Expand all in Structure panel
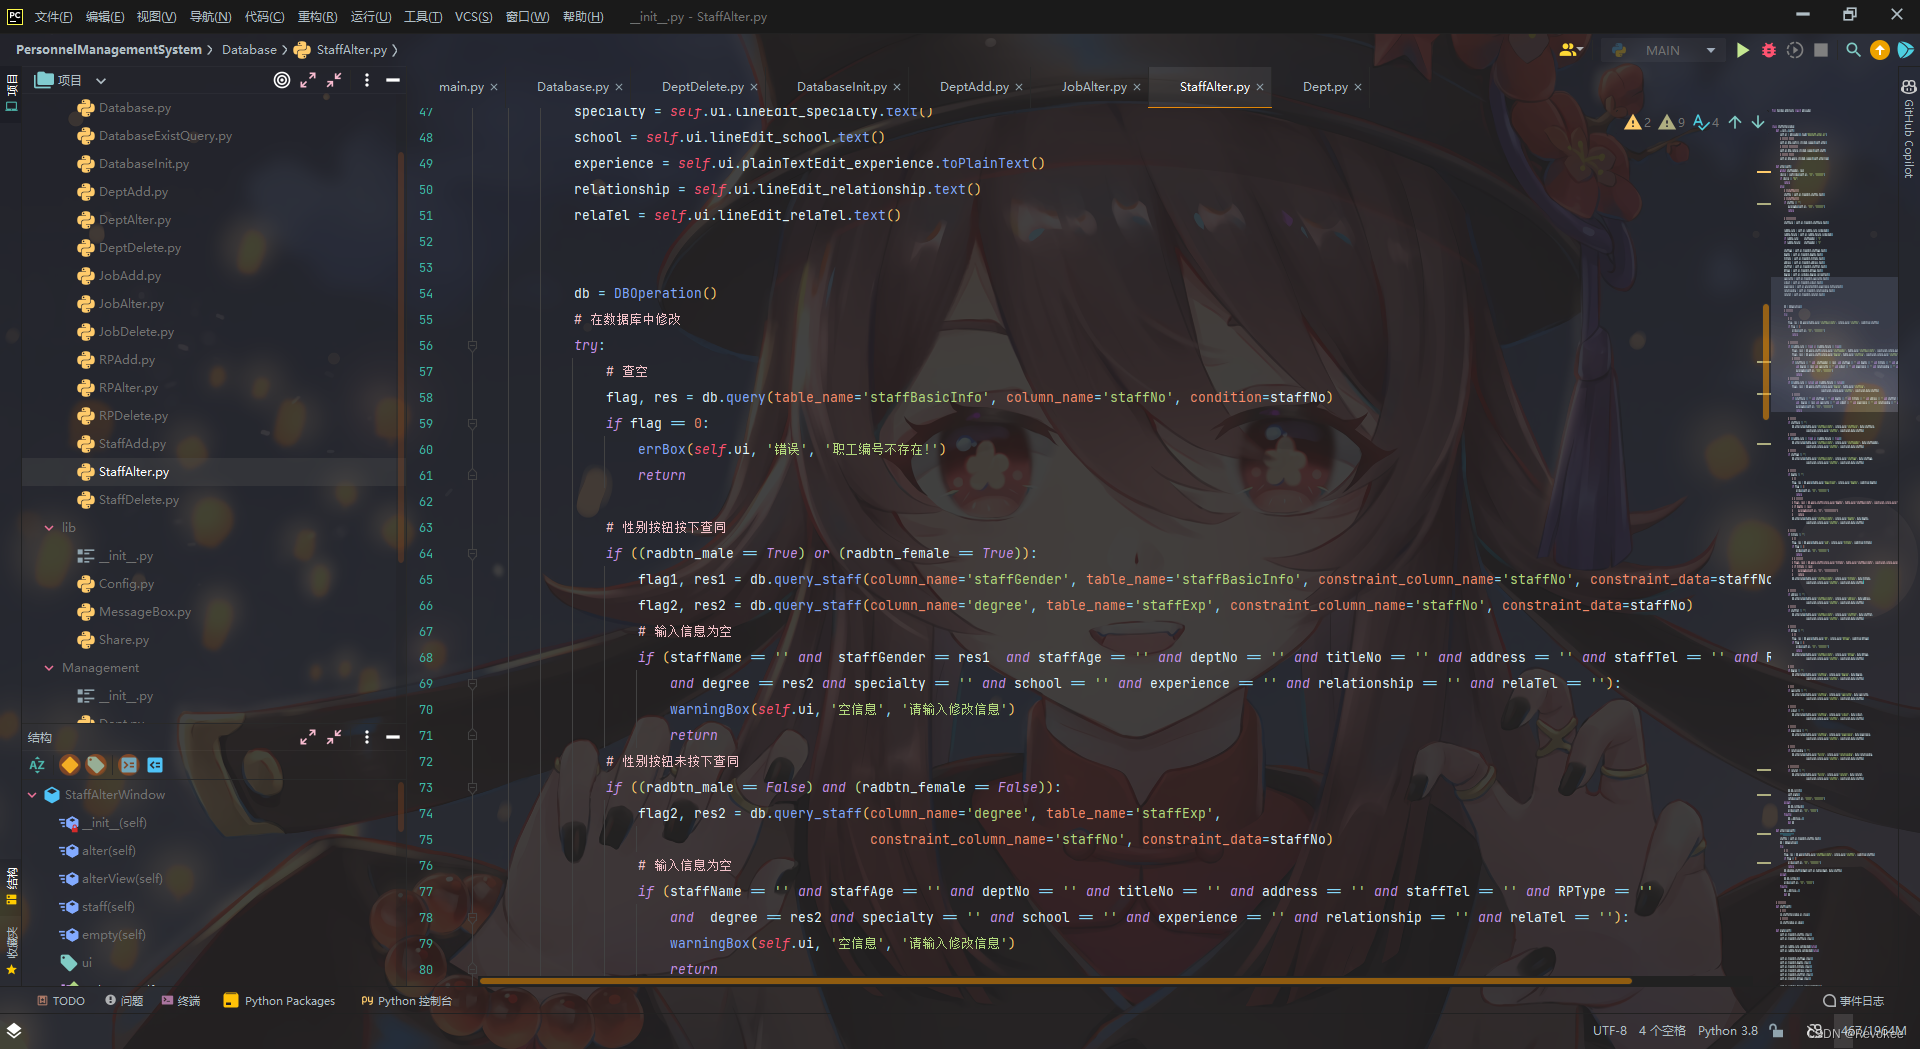Image resolution: width=1920 pixels, height=1049 pixels. (x=308, y=737)
